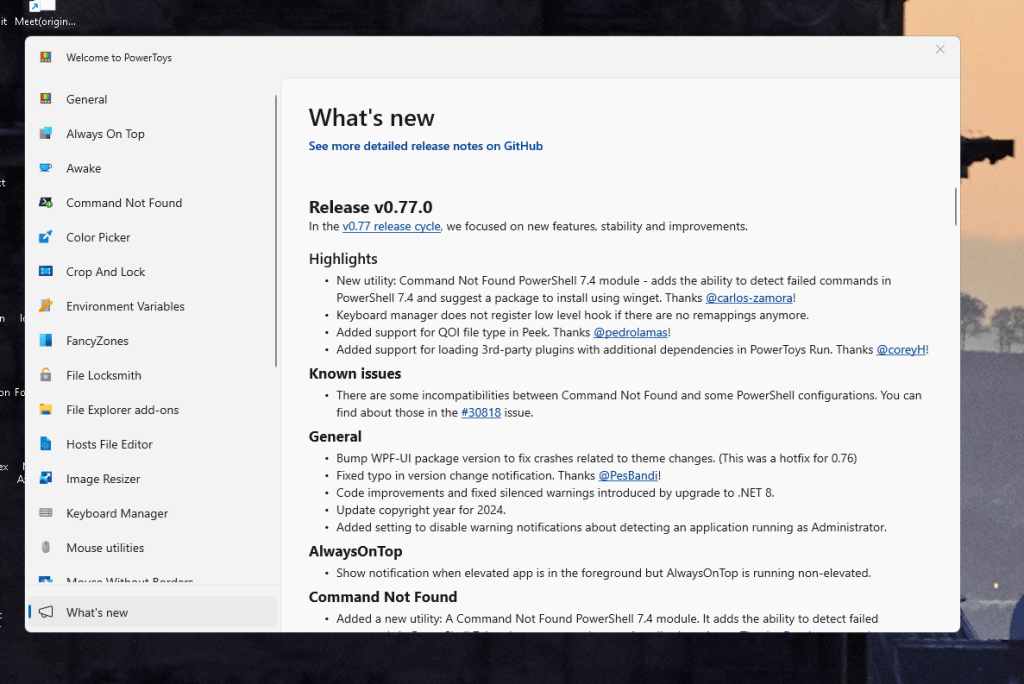Click the General sidebar icon
Image resolution: width=1024 pixels, height=684 pixels.
click(46, 99)
